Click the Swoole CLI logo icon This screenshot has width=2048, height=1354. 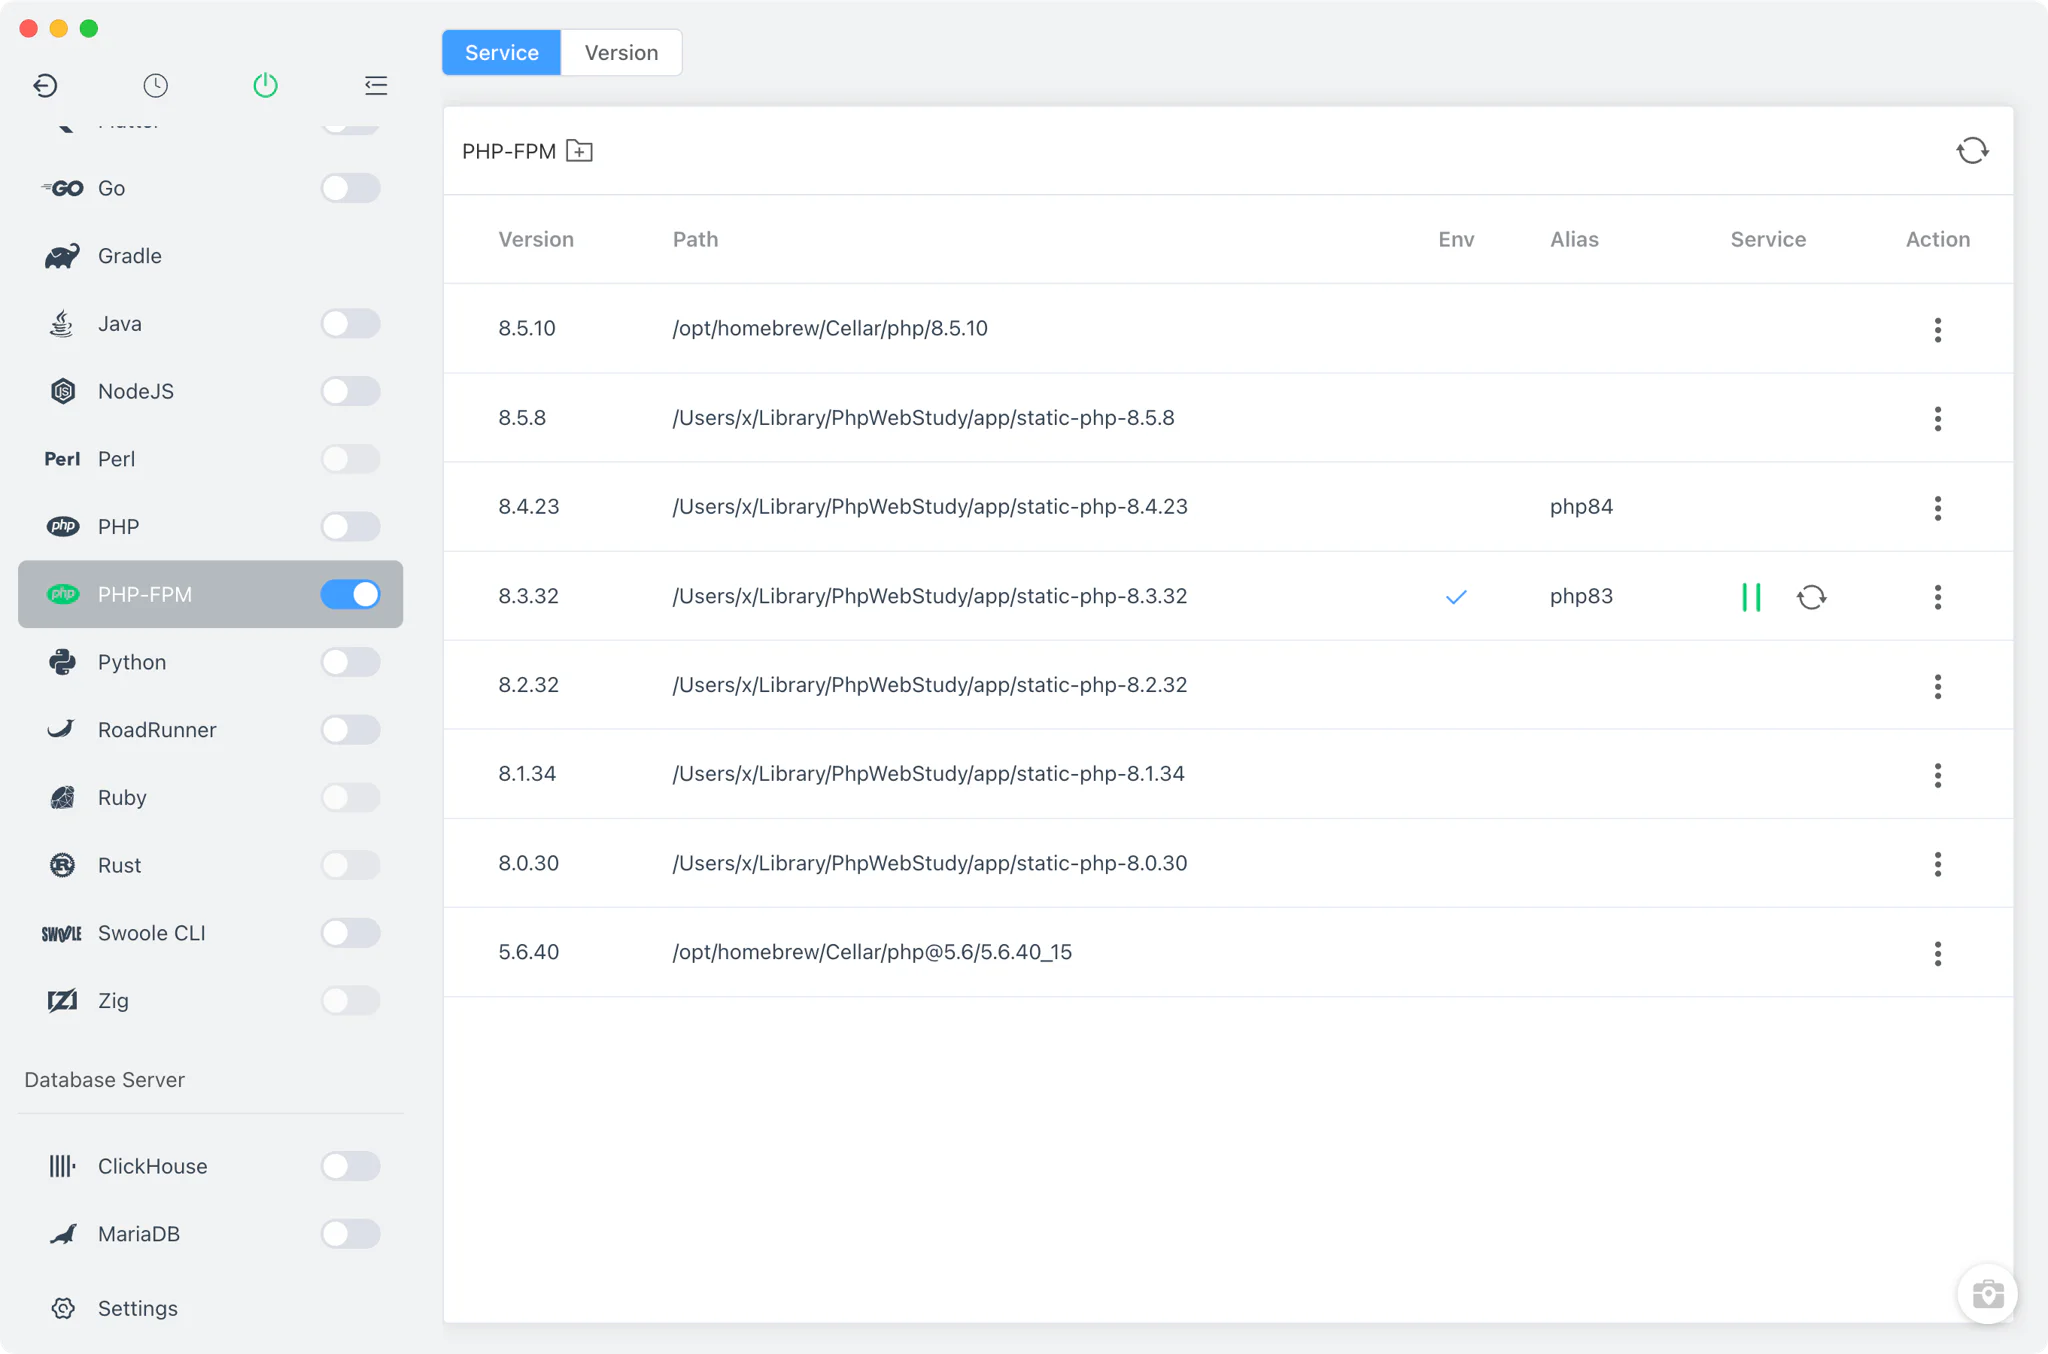(x=62, y=933)
